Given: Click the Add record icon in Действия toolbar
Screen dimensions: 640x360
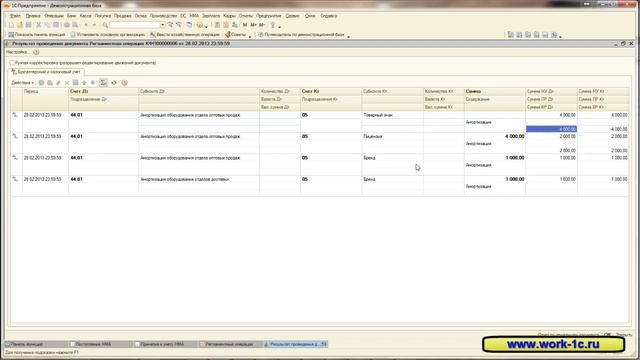Looking at the screenshot, I should point(41,83).
